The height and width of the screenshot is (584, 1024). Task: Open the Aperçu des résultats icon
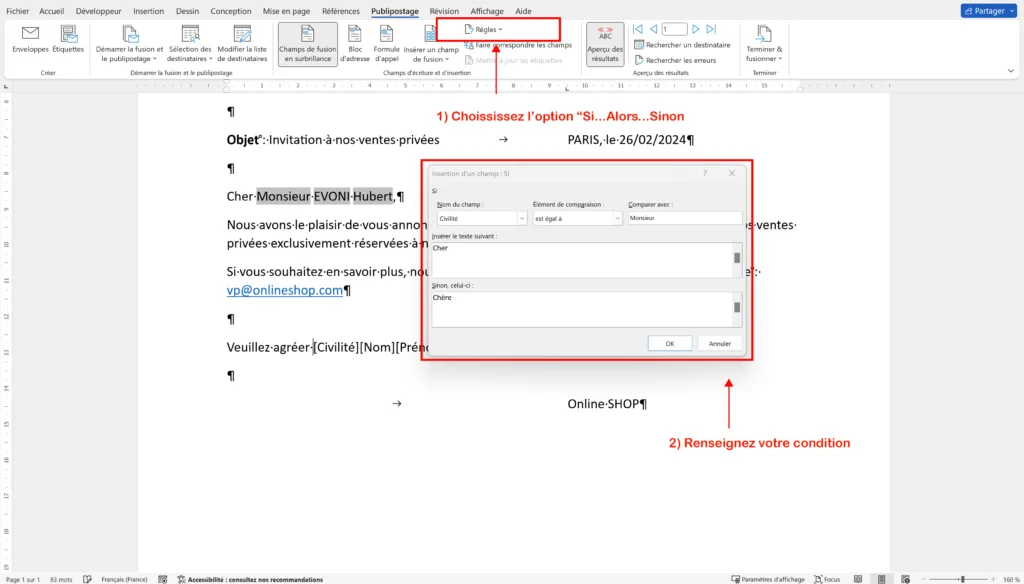click(604, 44)
